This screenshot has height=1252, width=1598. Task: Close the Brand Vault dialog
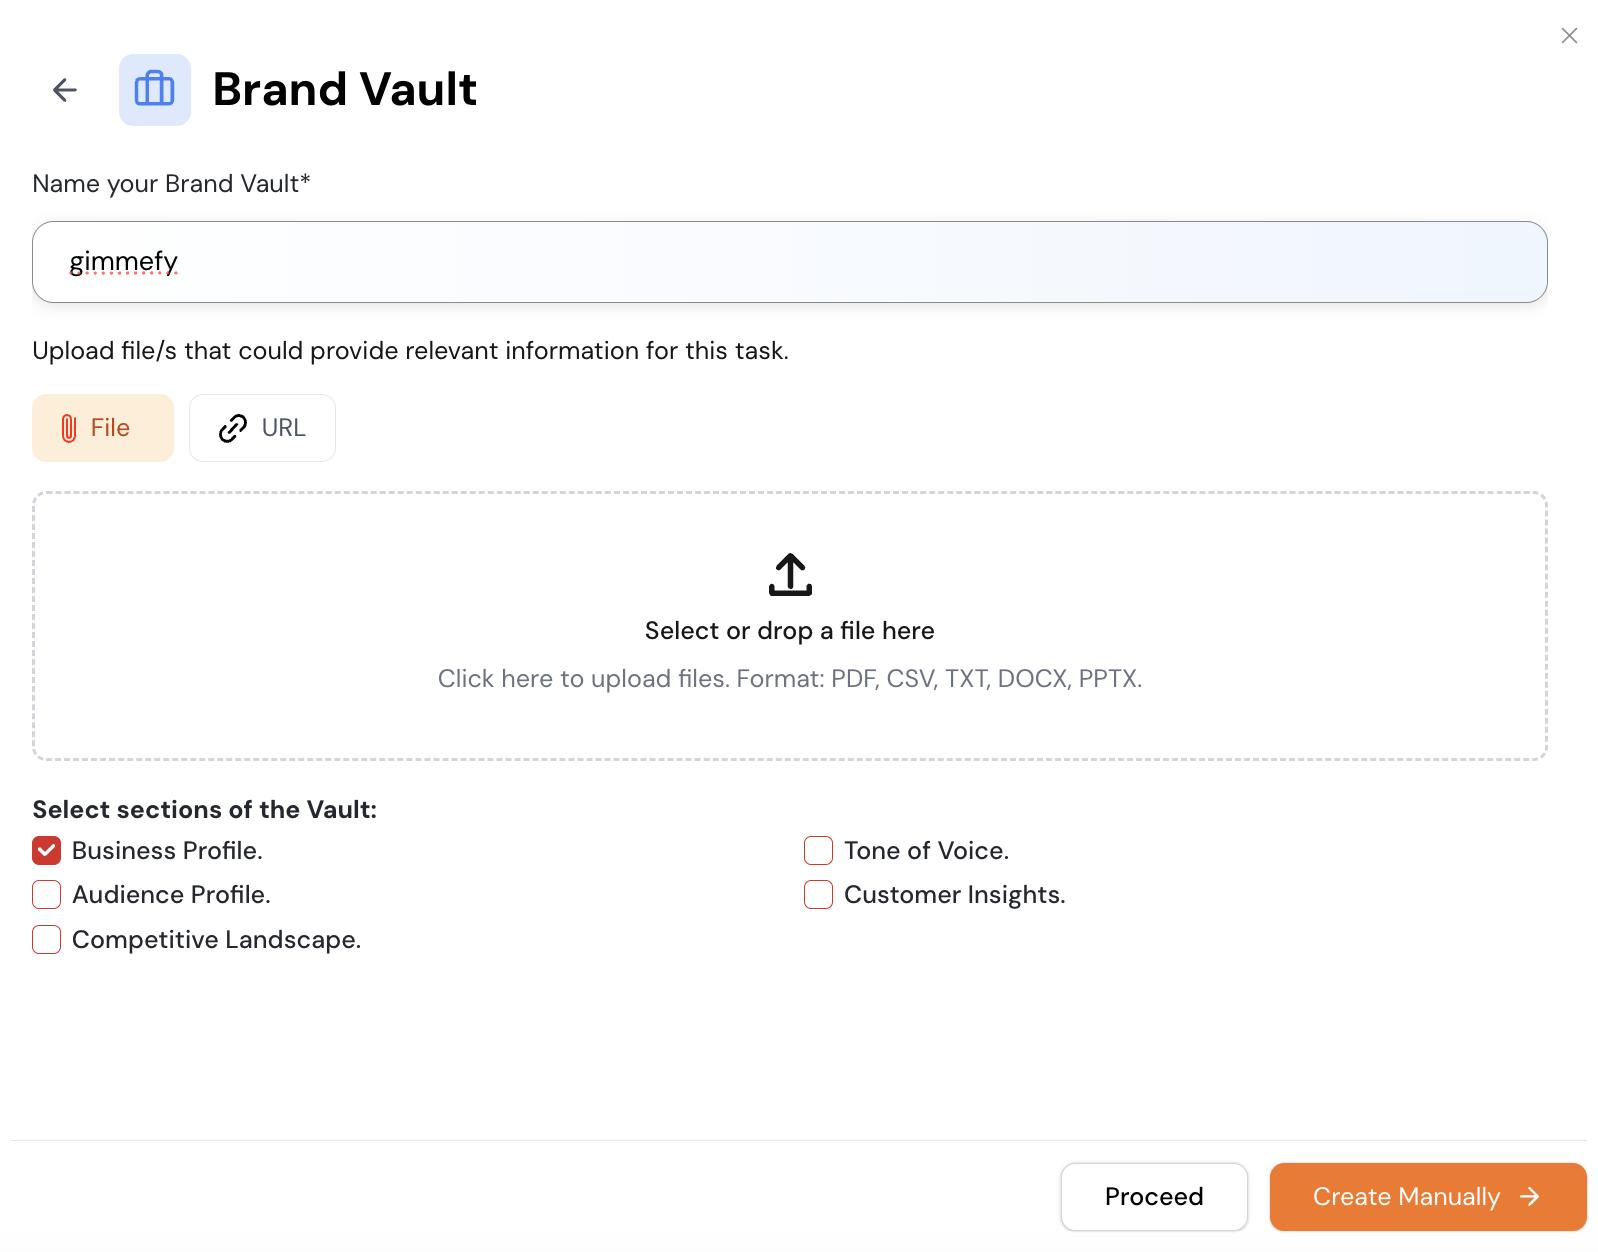click(1569, 36)
